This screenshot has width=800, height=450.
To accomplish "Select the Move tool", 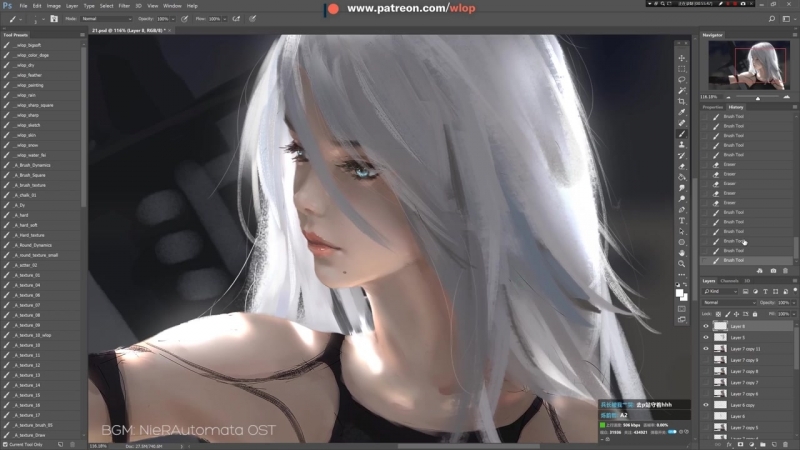I will coord(682,58).
